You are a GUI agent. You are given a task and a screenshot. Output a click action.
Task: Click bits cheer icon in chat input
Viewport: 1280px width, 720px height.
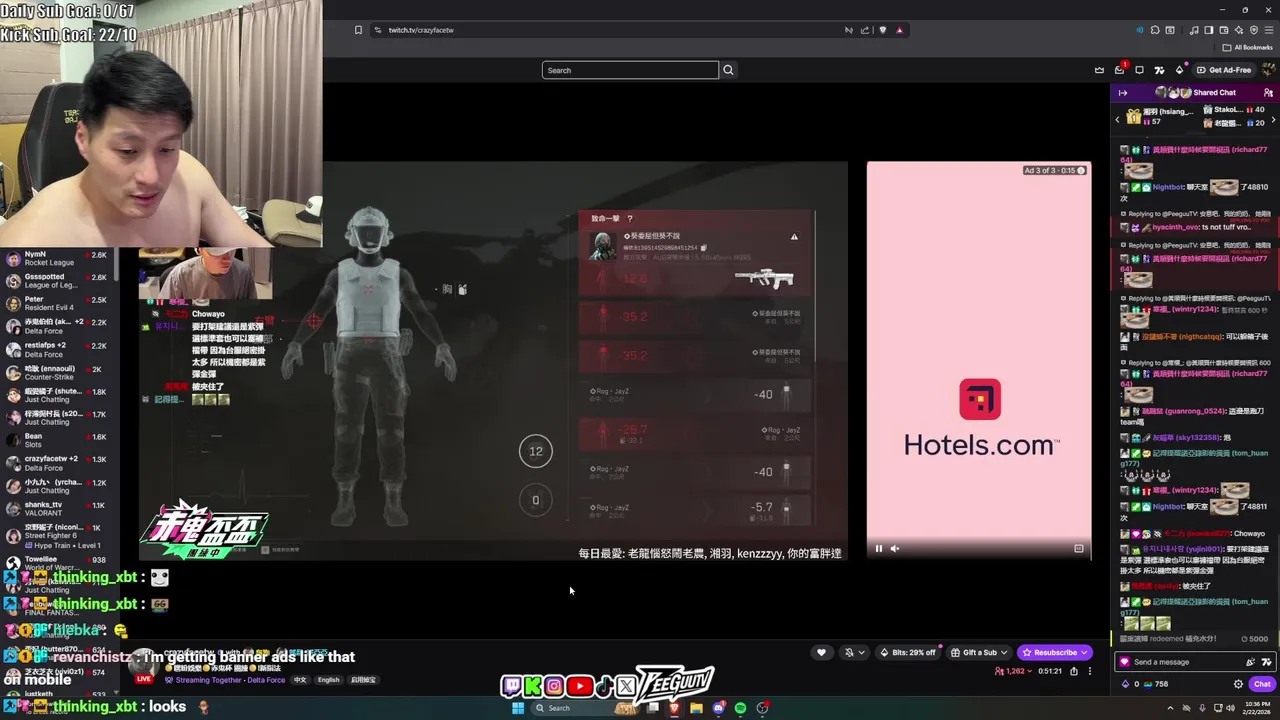pos(1250,662)
